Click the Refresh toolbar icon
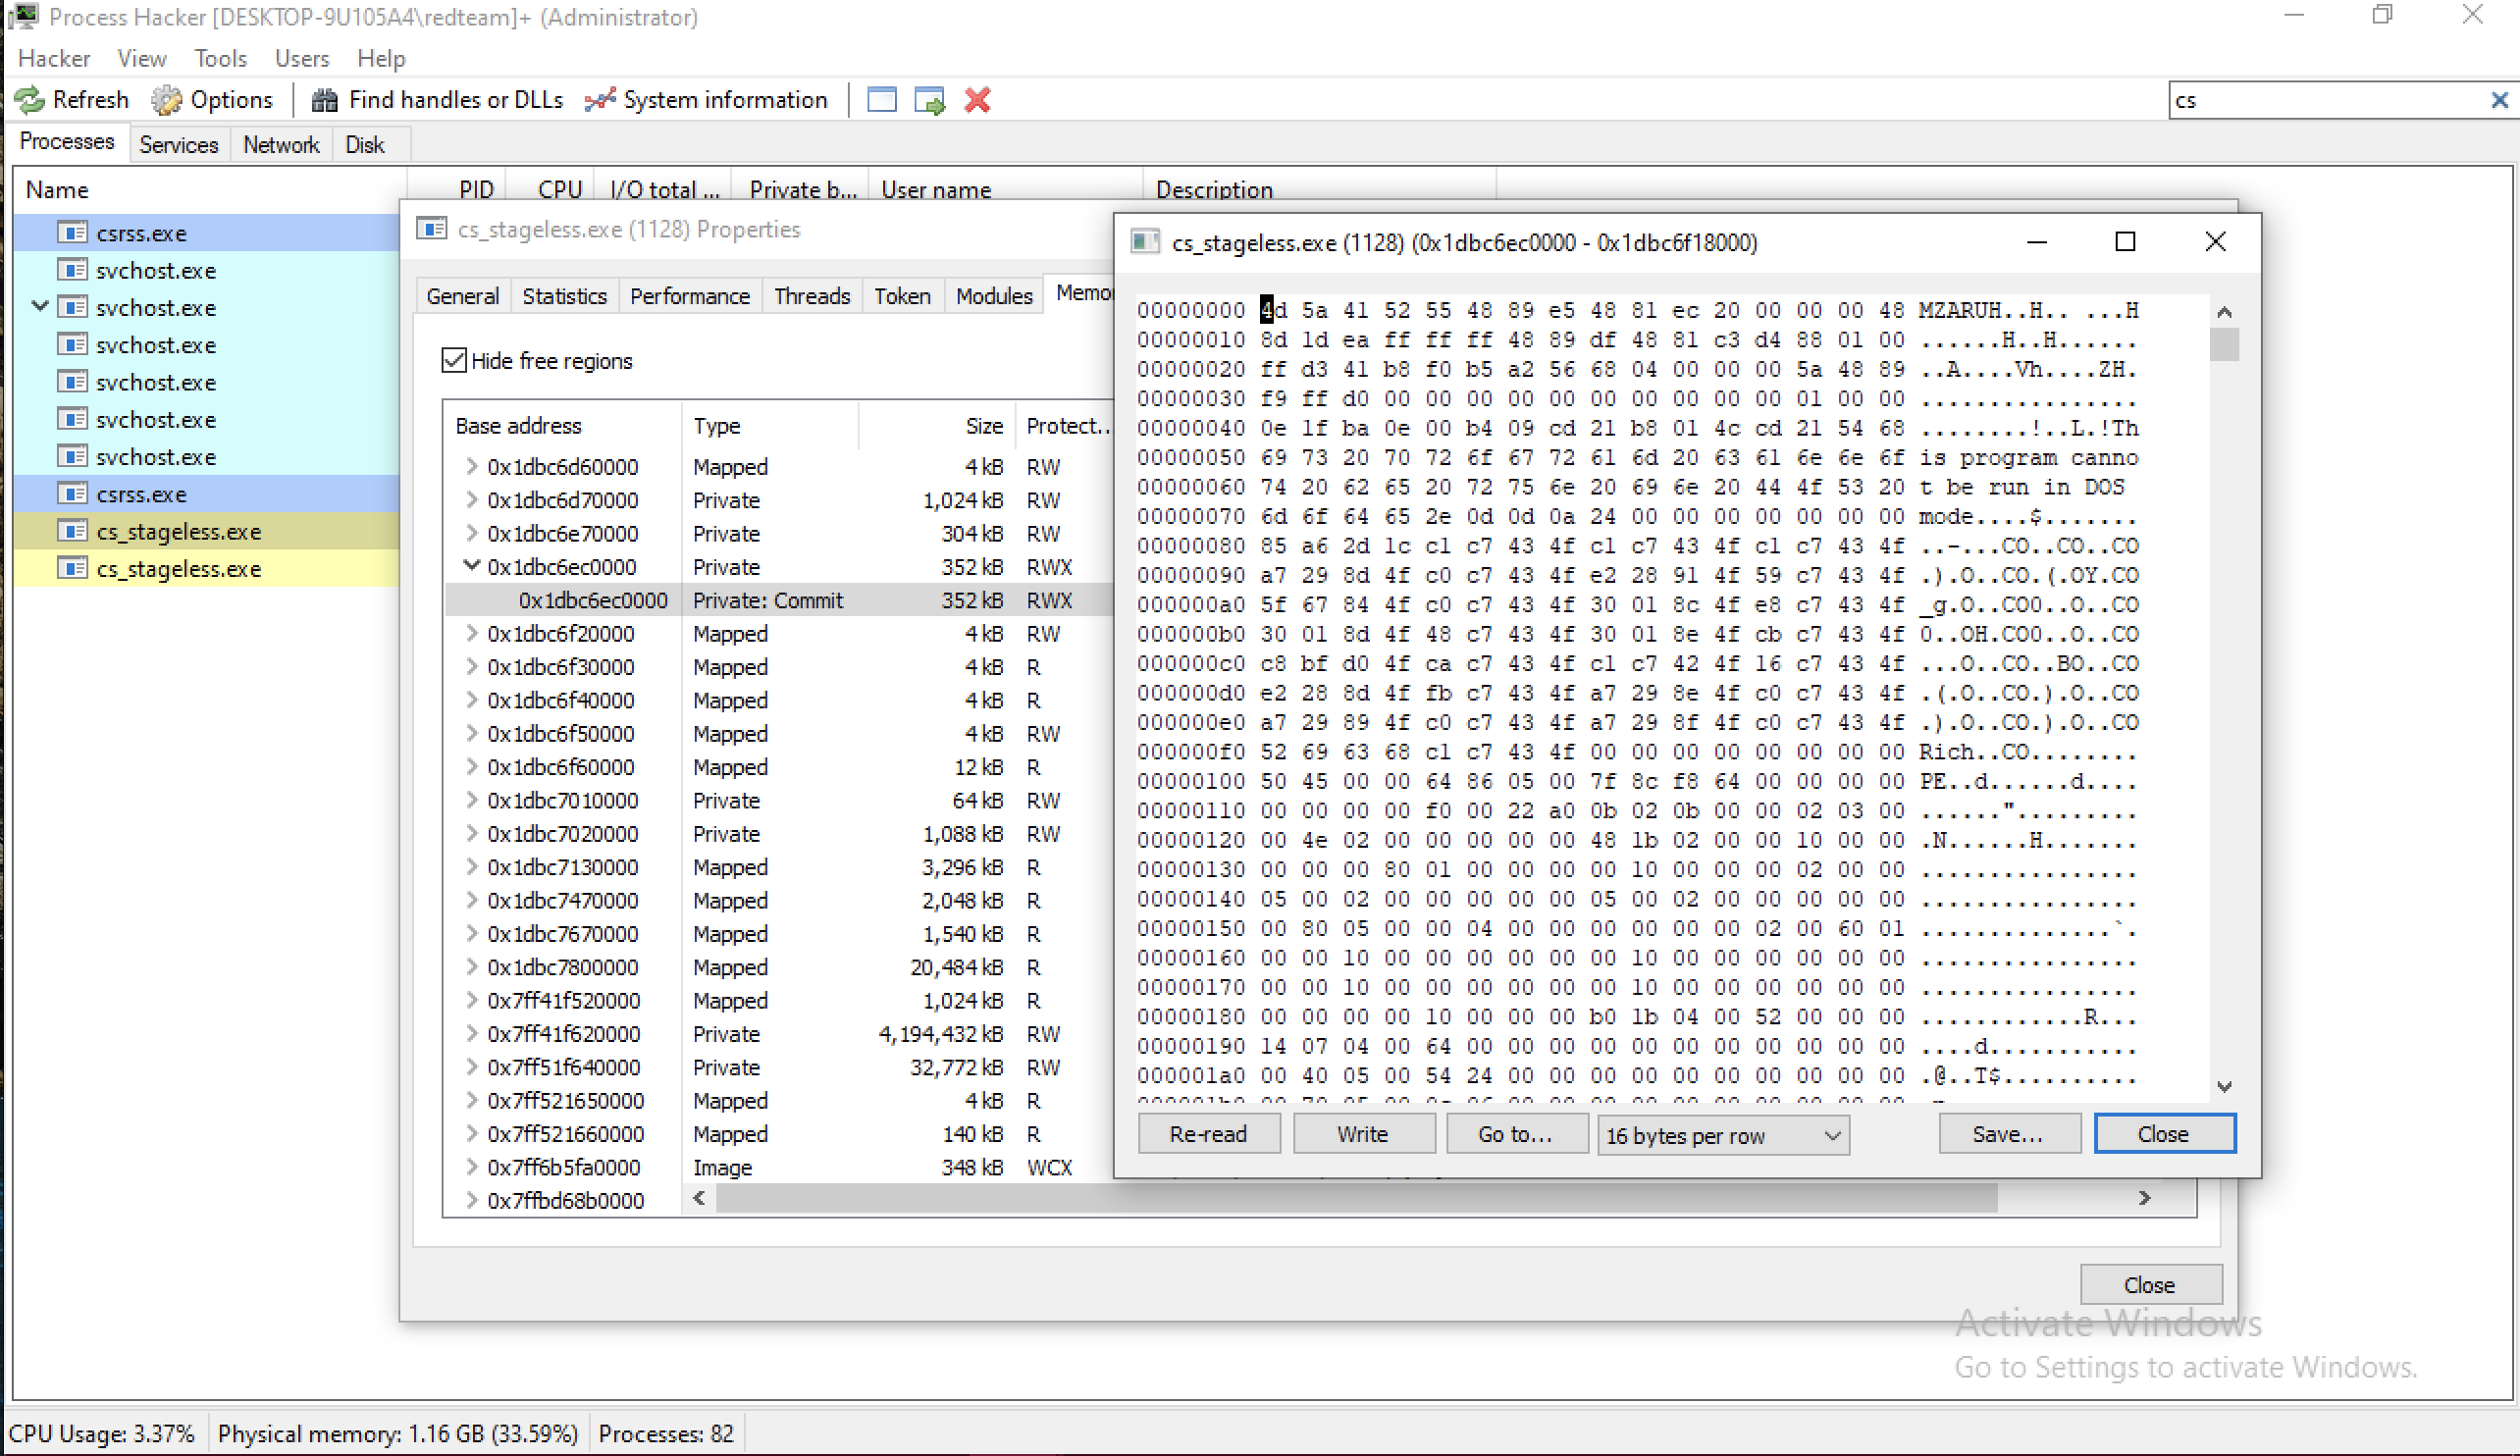2520x1456 pixels. (29, 100)
